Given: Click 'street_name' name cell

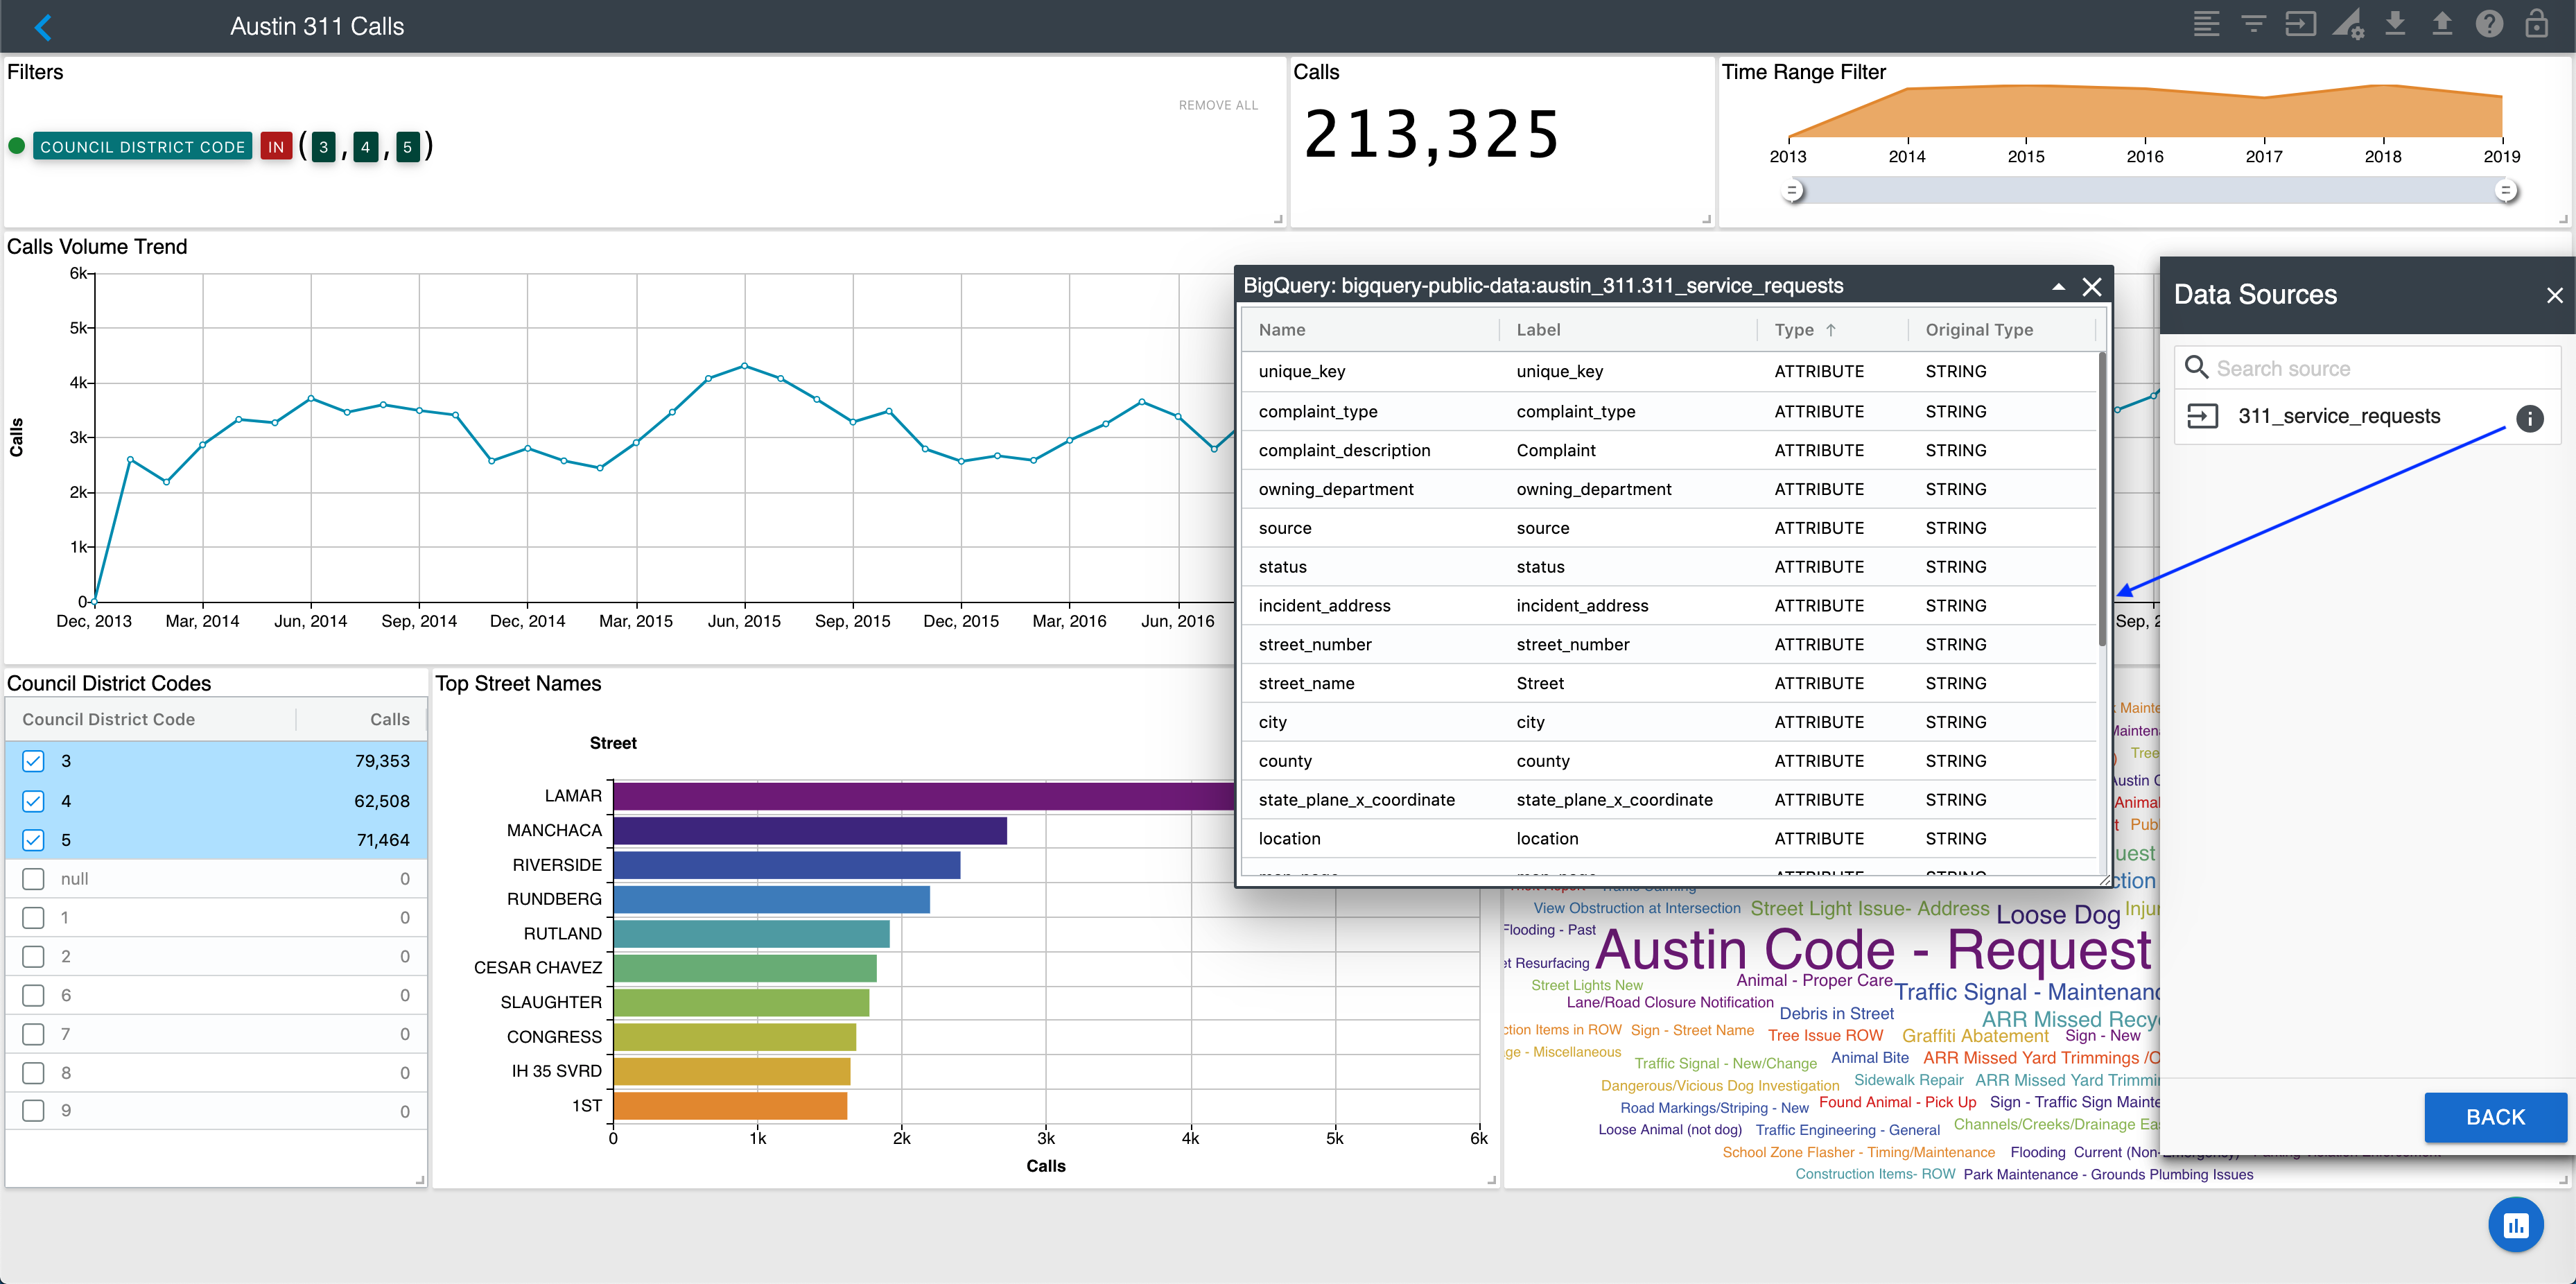Looking at the screenshot, I should [x=1306, y=683].
